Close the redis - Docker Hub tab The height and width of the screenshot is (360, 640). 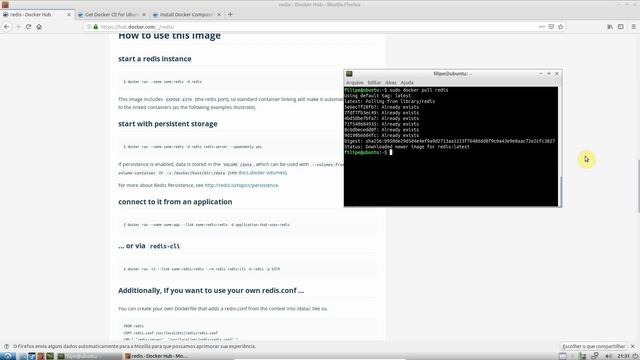(69, 14)
